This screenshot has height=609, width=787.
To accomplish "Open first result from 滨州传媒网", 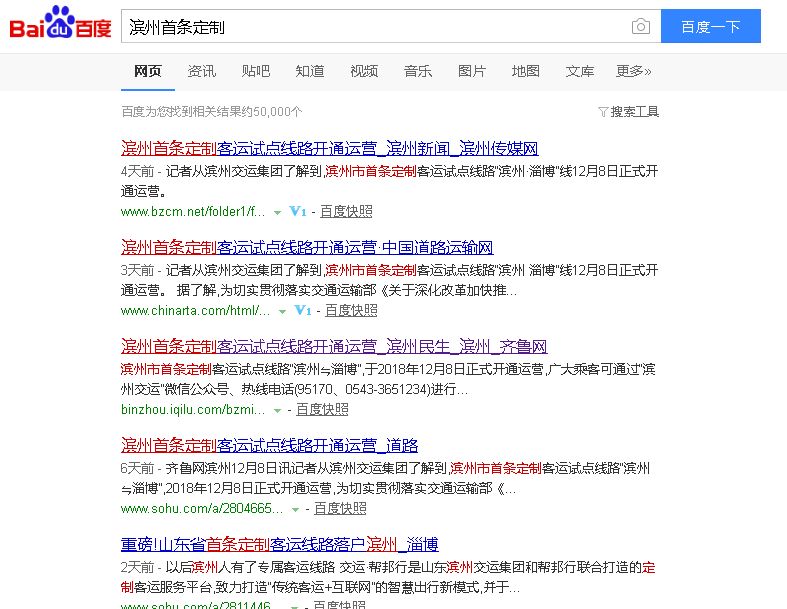I will click(330, 149).
